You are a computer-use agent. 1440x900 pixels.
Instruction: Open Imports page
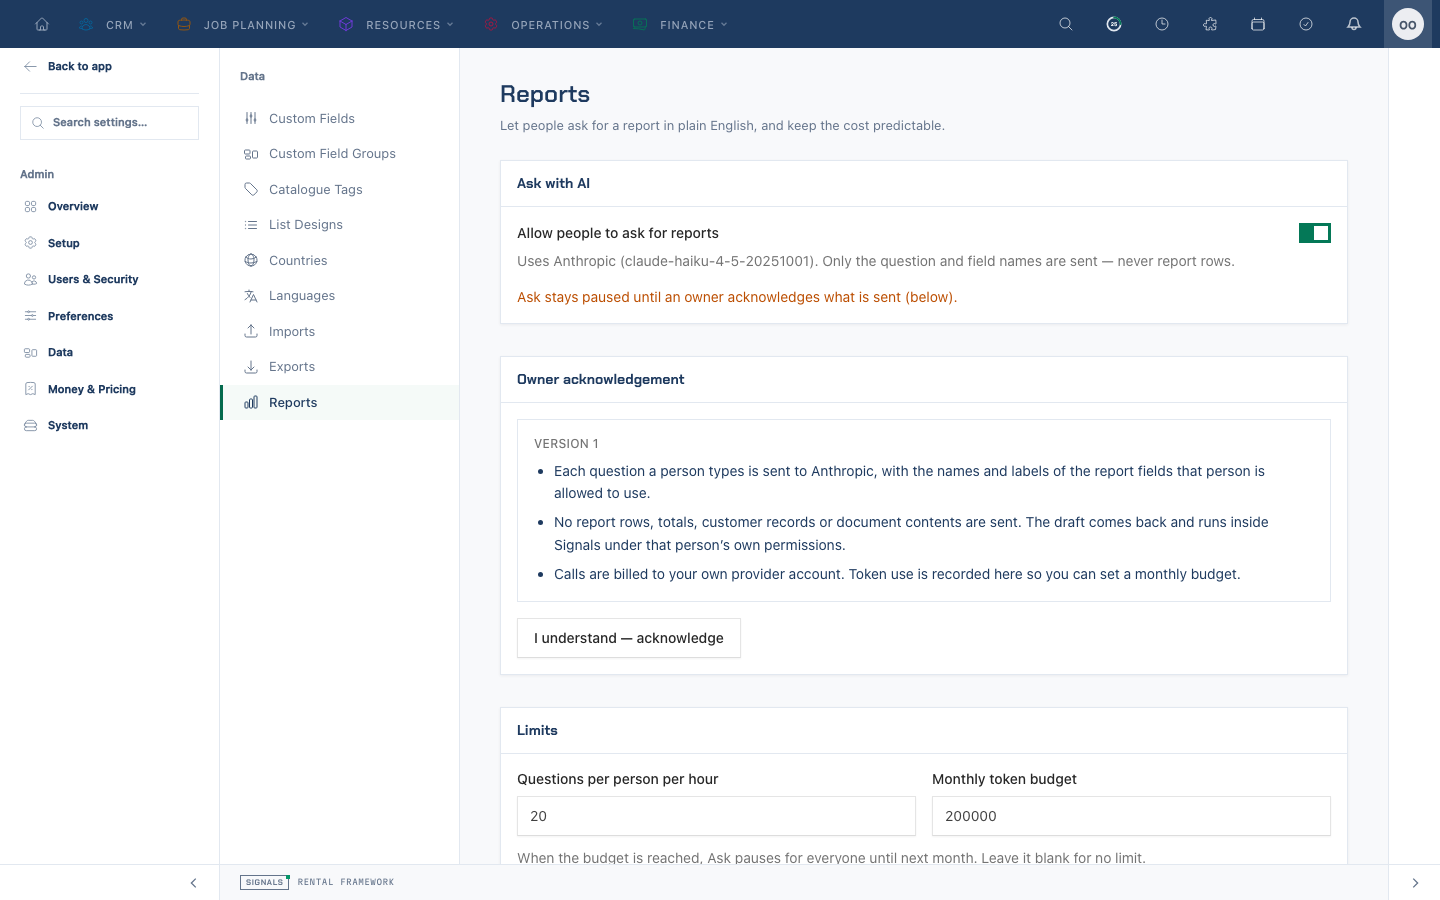click(339, 331)
